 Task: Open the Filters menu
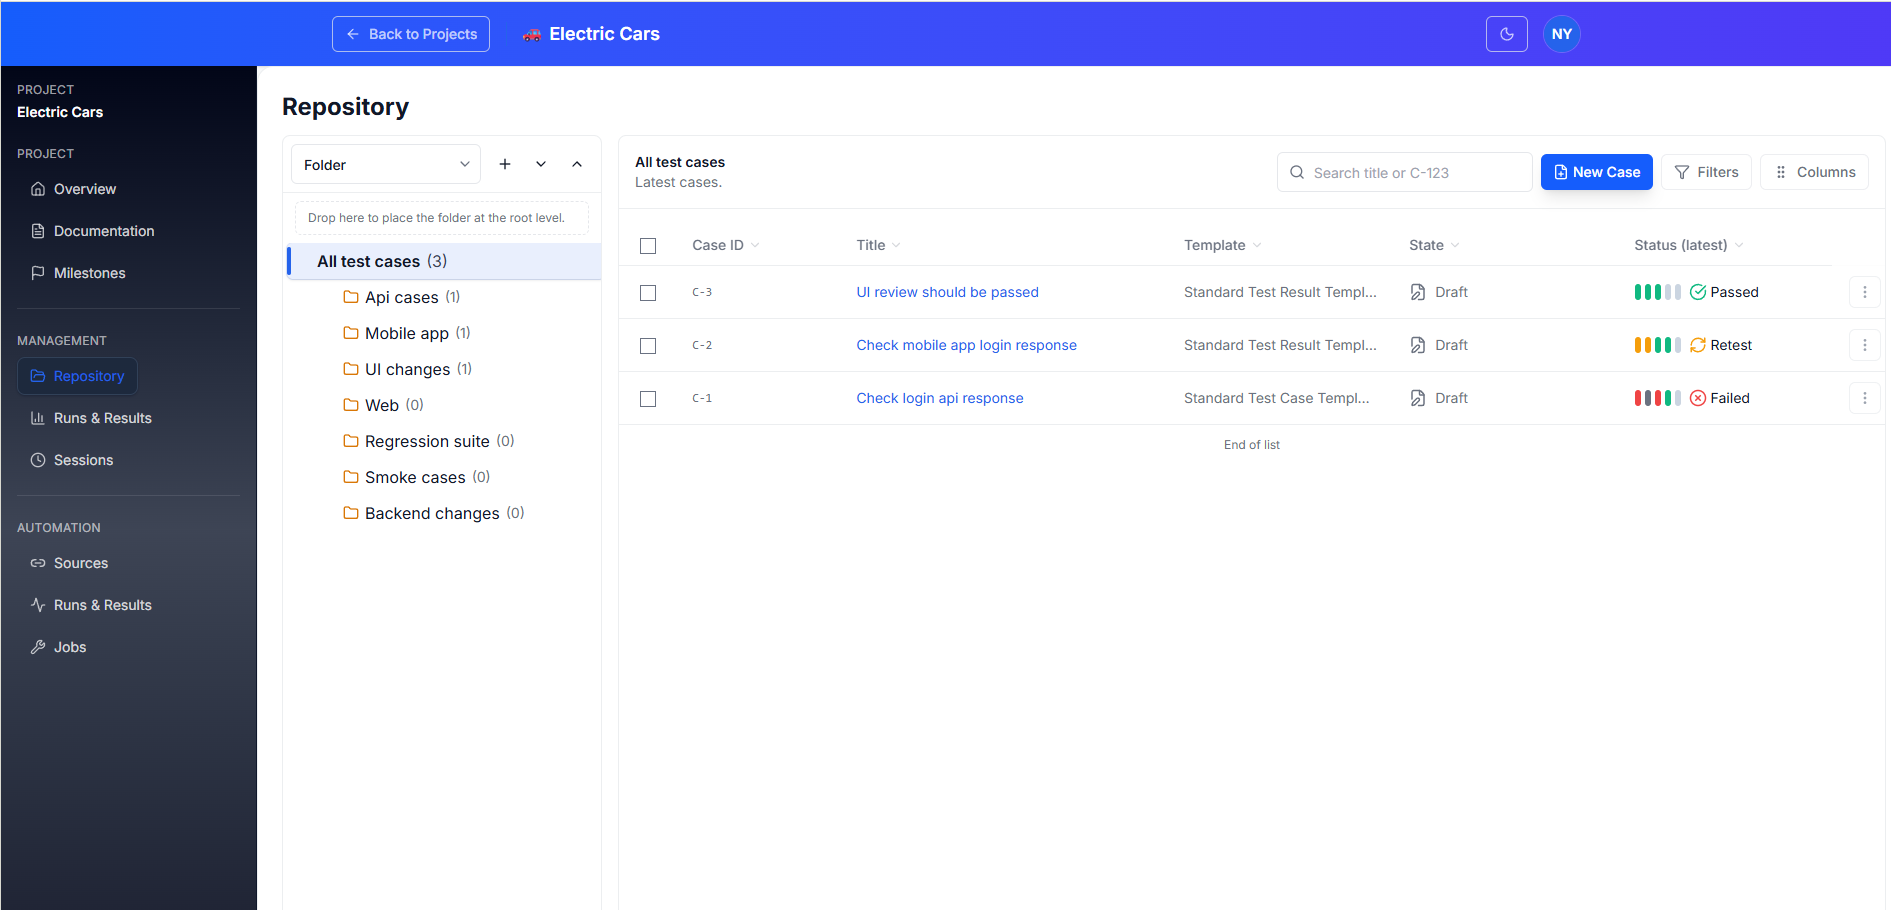pyautogui.click(x=1706, y=171)
